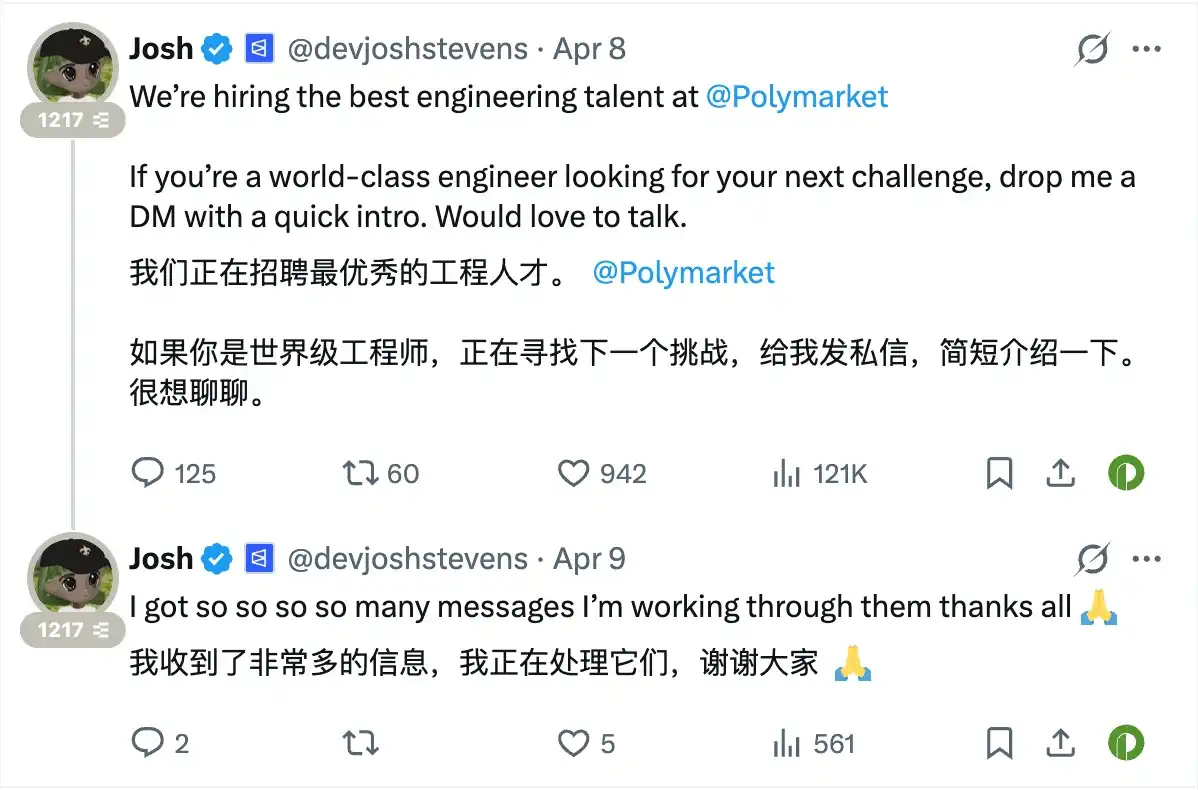The height and width of the screenshot is (790, 1198).
Task: Open more options menu on first tweet
Action: point(1146,48)
